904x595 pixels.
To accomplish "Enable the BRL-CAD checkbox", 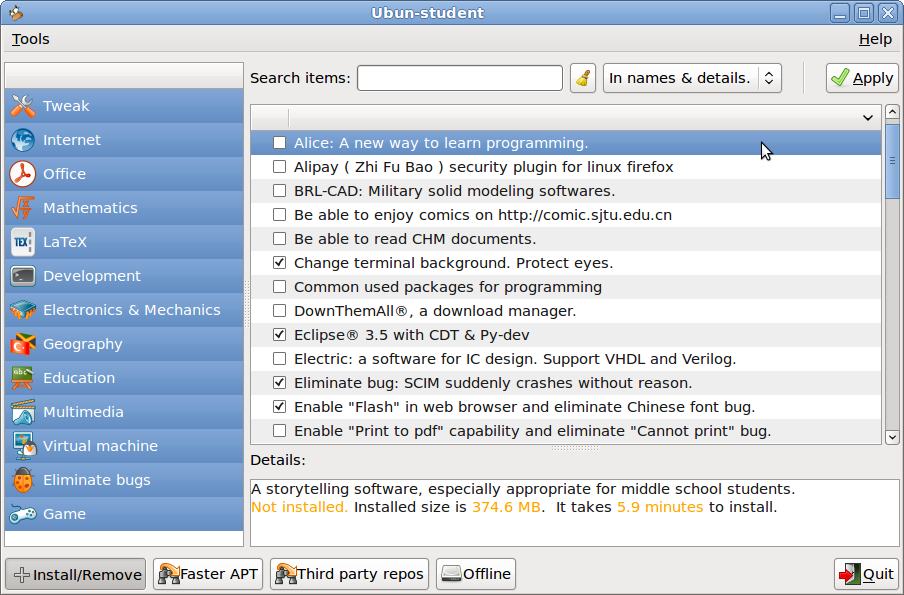I will click(279, 191).
